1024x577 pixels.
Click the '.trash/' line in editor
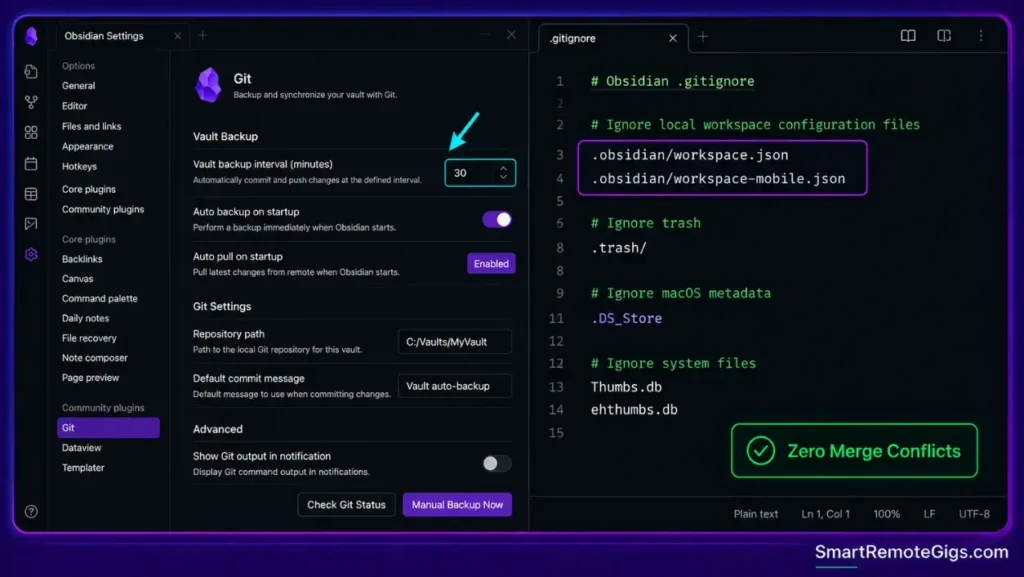(618, 248)
